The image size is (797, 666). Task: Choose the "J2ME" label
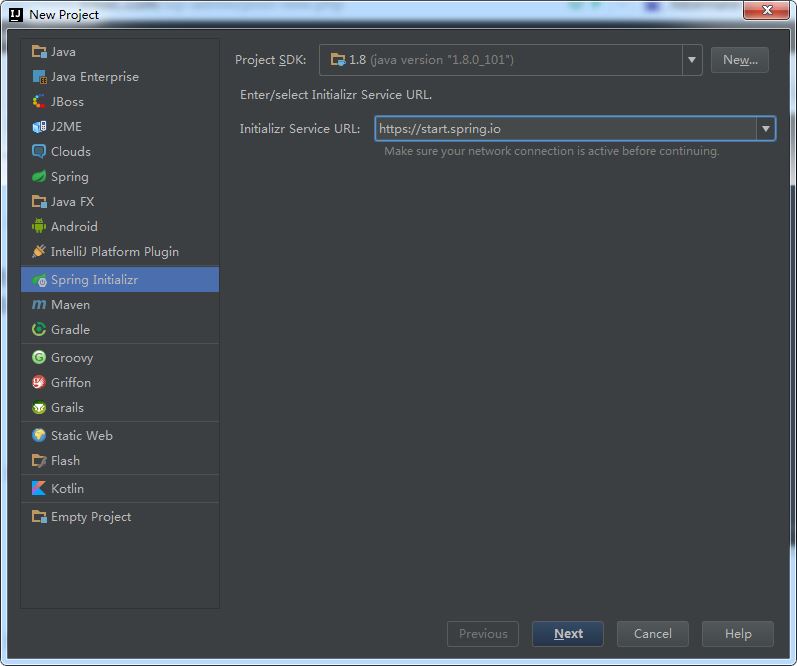tap(66, 126)
